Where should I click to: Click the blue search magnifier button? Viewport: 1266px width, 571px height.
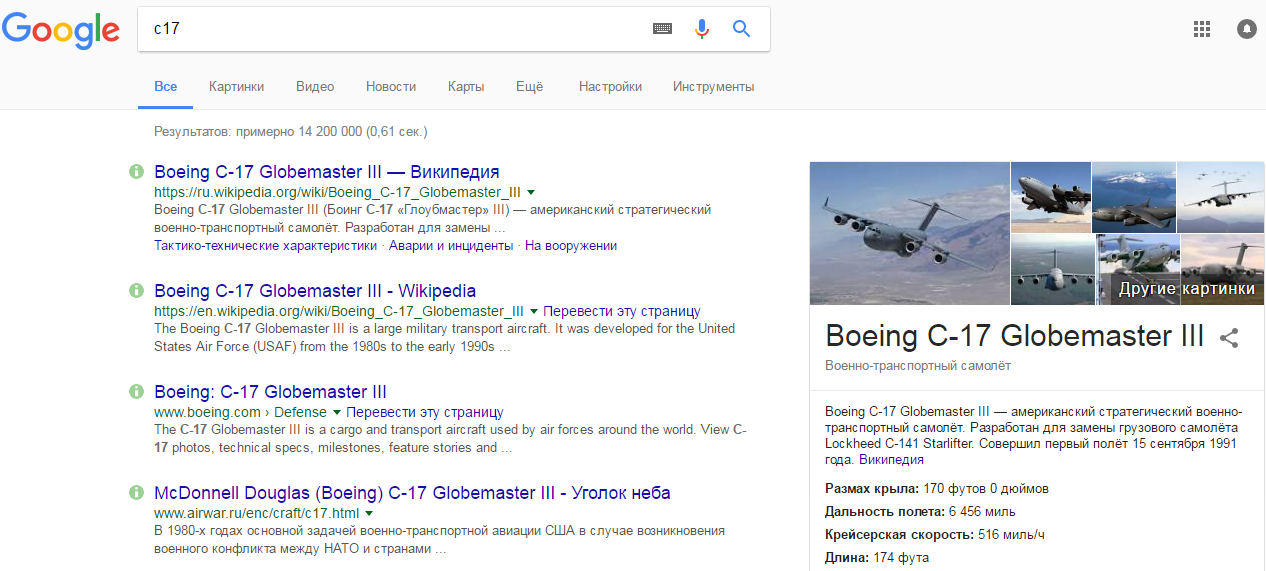[741, 29]
